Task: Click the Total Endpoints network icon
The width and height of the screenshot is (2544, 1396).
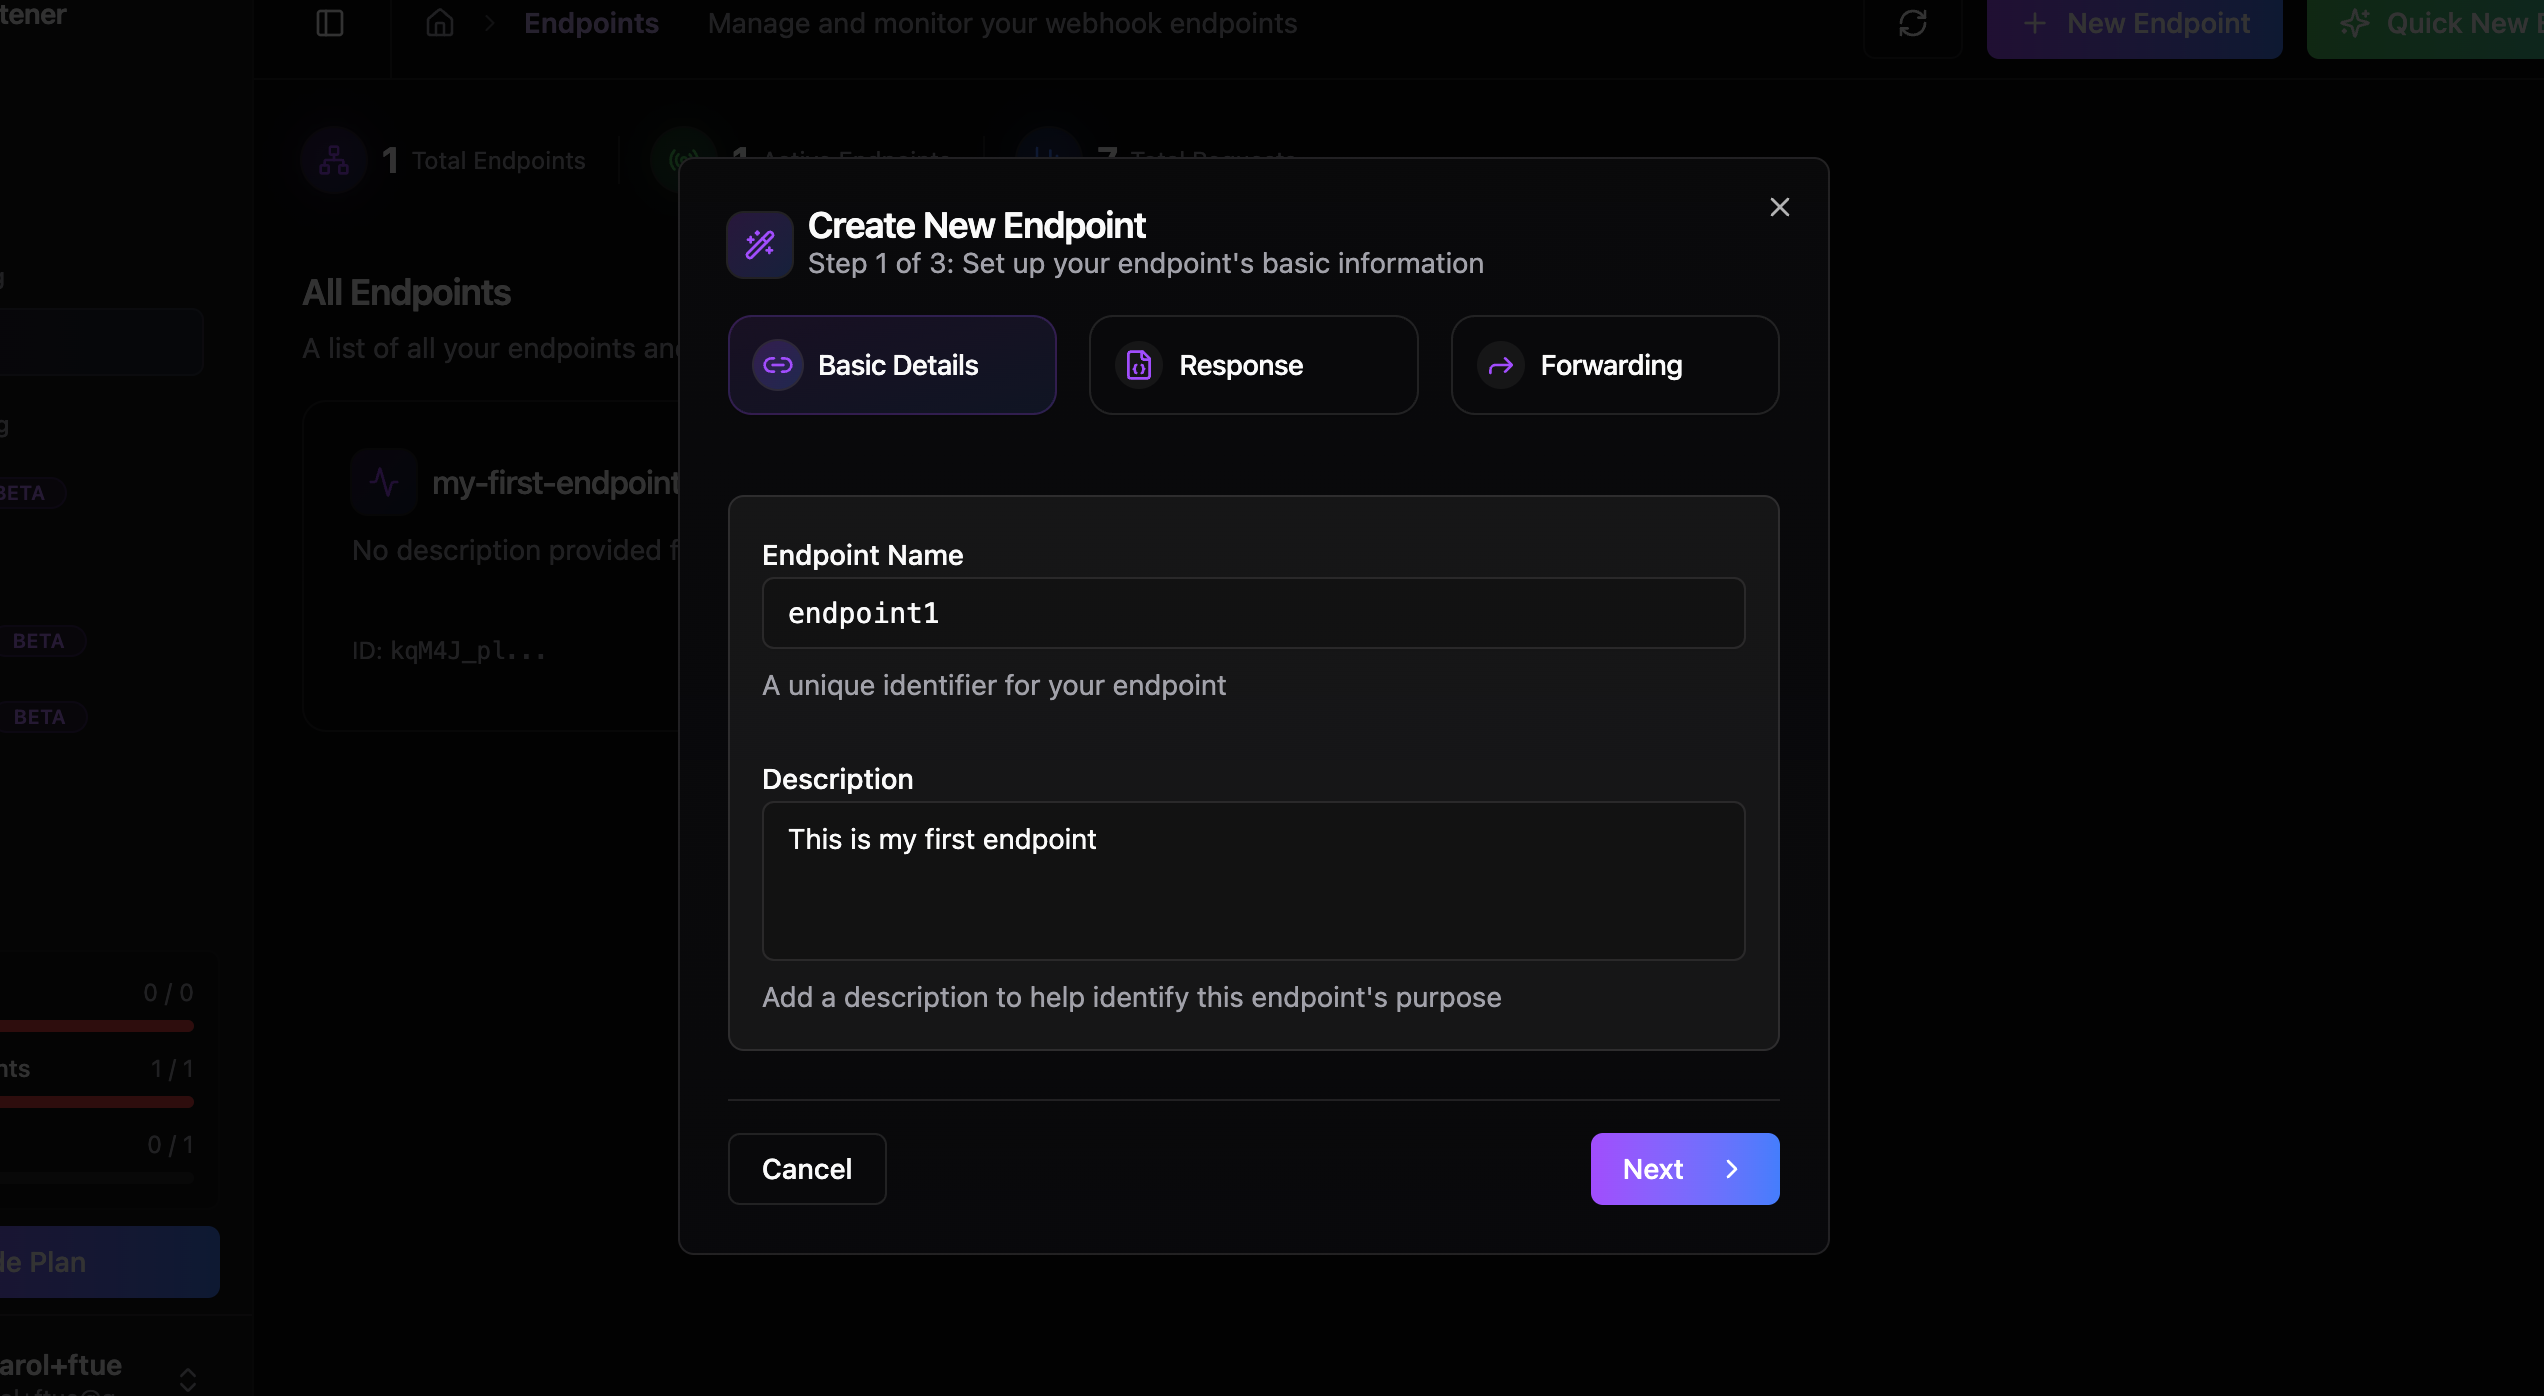Action: [x=334, y=160]
